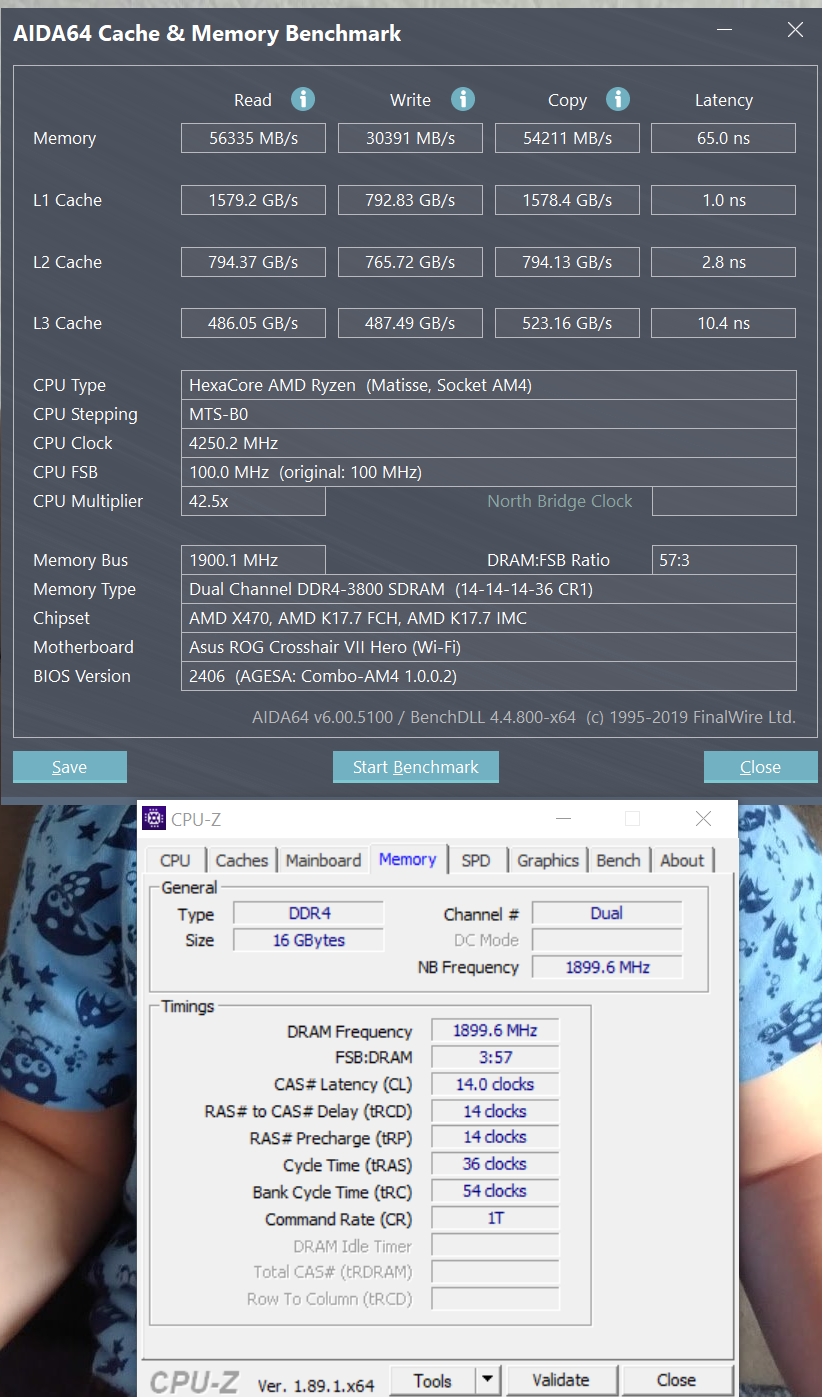The height and width of the screenshot is (1397, 822).
Task: Click the CPU Multiplier 42.5x field
Action: [x=253, y=501]
